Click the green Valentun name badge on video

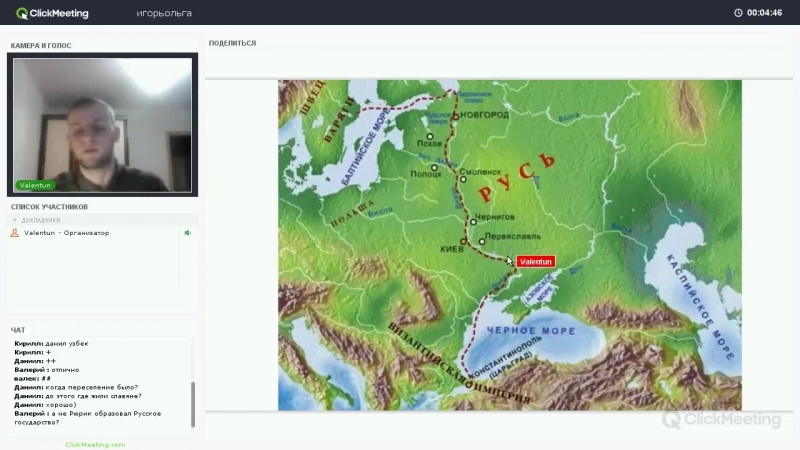tap(35, 185)
